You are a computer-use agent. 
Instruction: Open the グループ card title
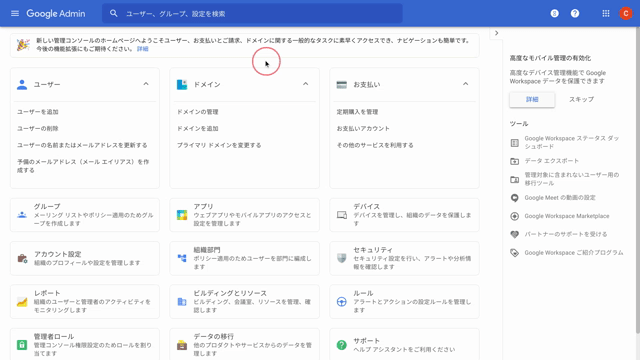point(47,207)
